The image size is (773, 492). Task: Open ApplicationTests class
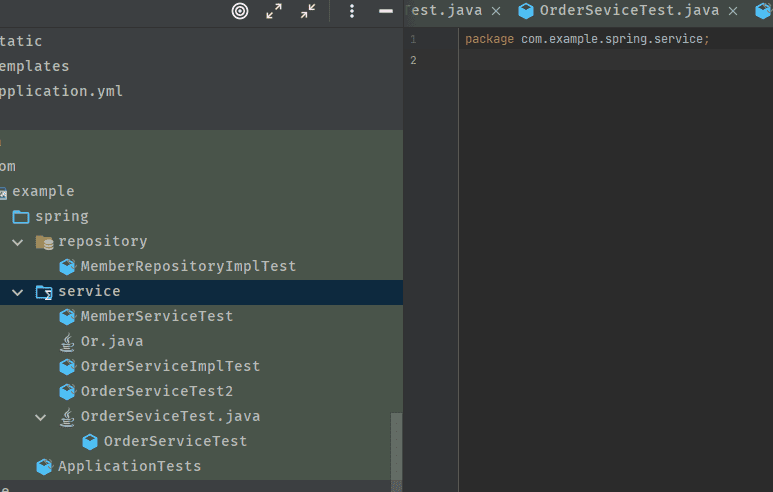129,467
